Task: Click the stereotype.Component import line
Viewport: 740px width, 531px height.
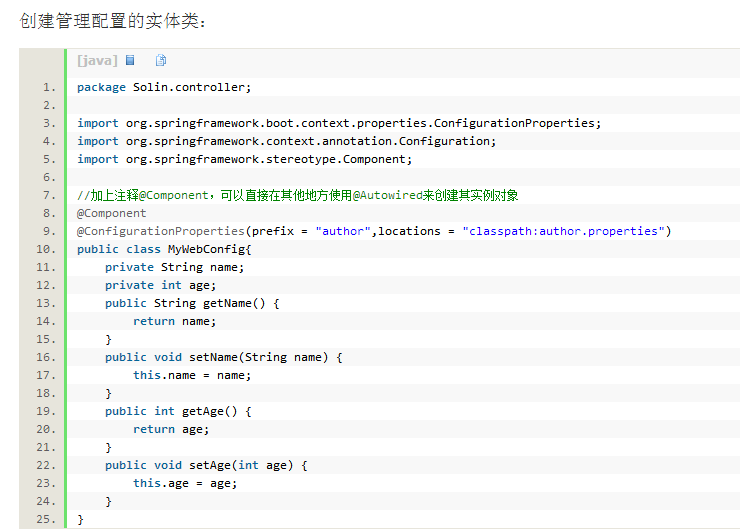Action: pyautogui.click(x=244, y=159)
